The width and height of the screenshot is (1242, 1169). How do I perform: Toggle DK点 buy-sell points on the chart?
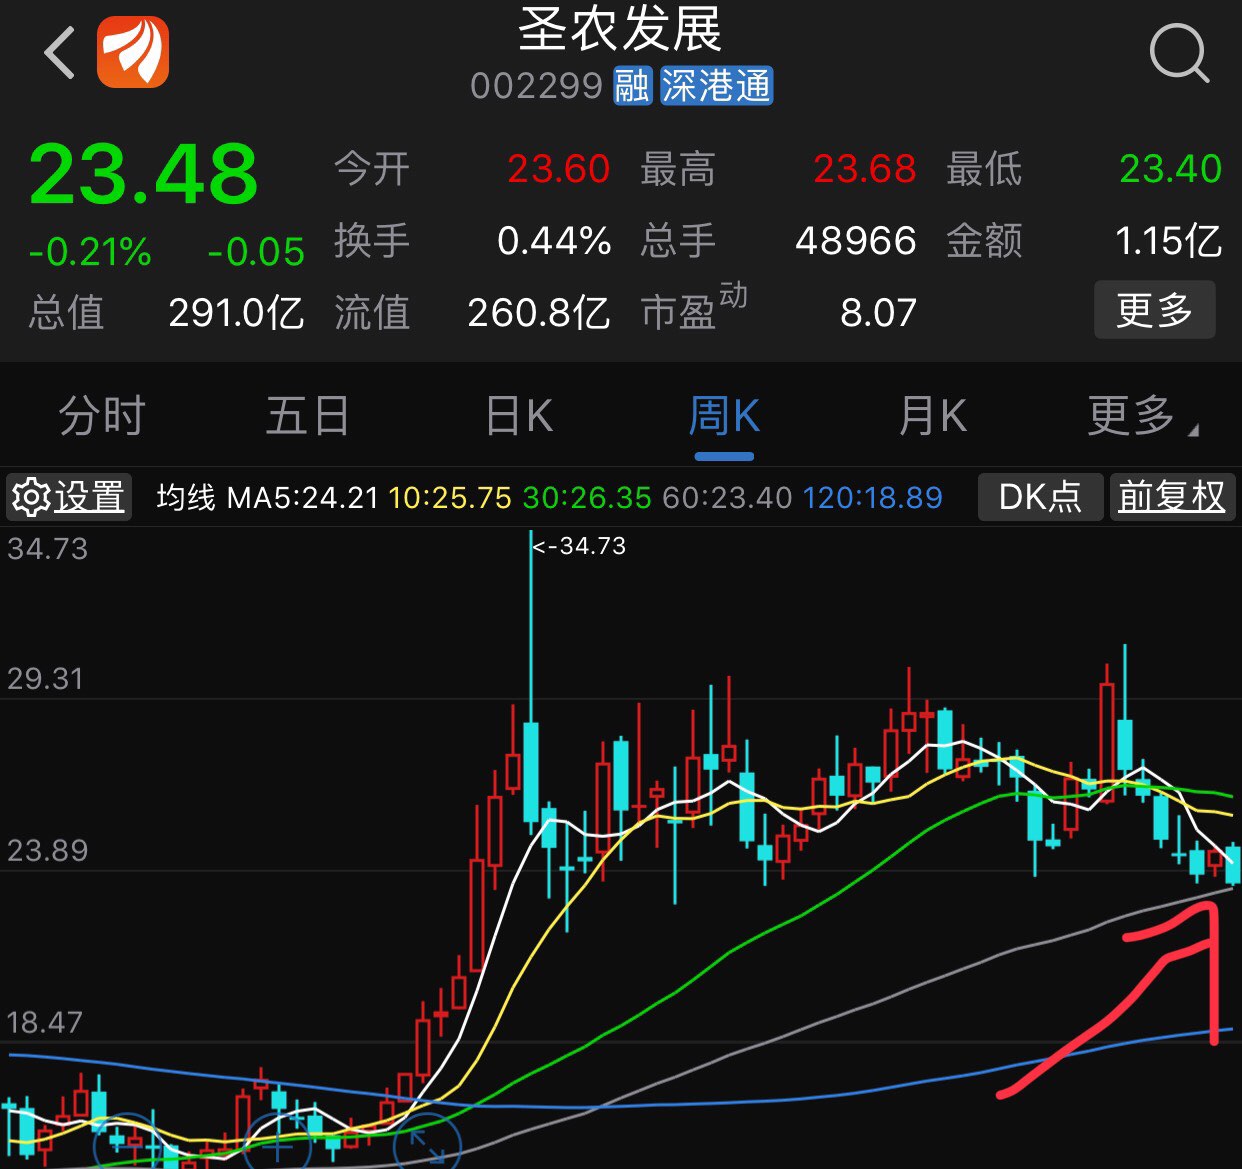coord(1040,497)
